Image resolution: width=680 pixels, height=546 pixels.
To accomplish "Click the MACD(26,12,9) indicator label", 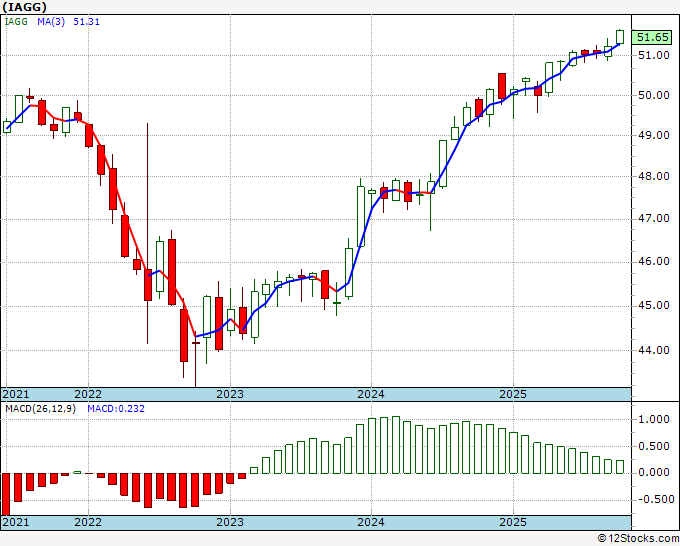I will pos(41,409).
